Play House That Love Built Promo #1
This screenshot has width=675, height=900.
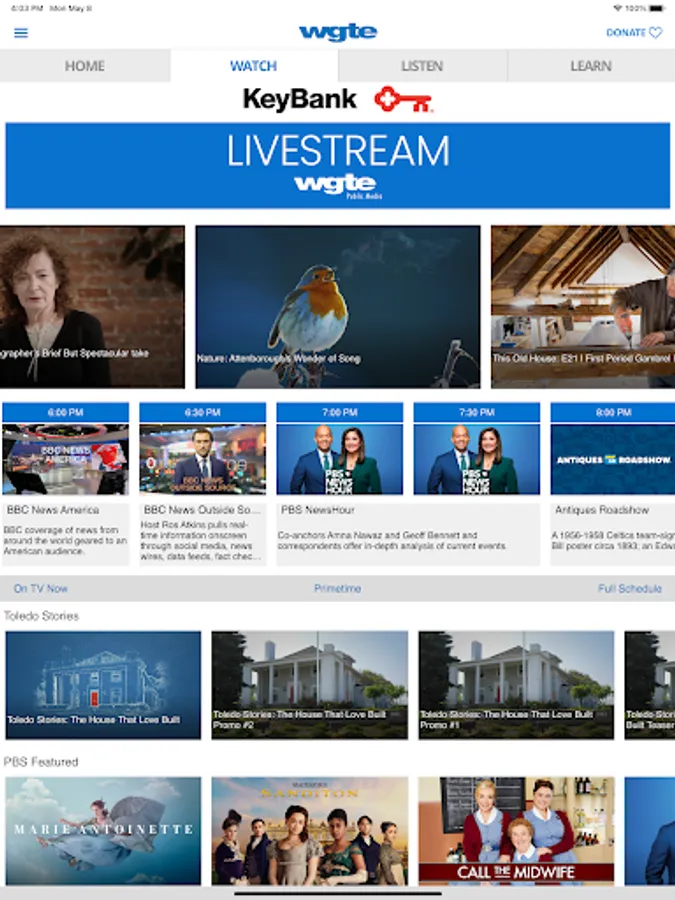(x=516, y=685)
